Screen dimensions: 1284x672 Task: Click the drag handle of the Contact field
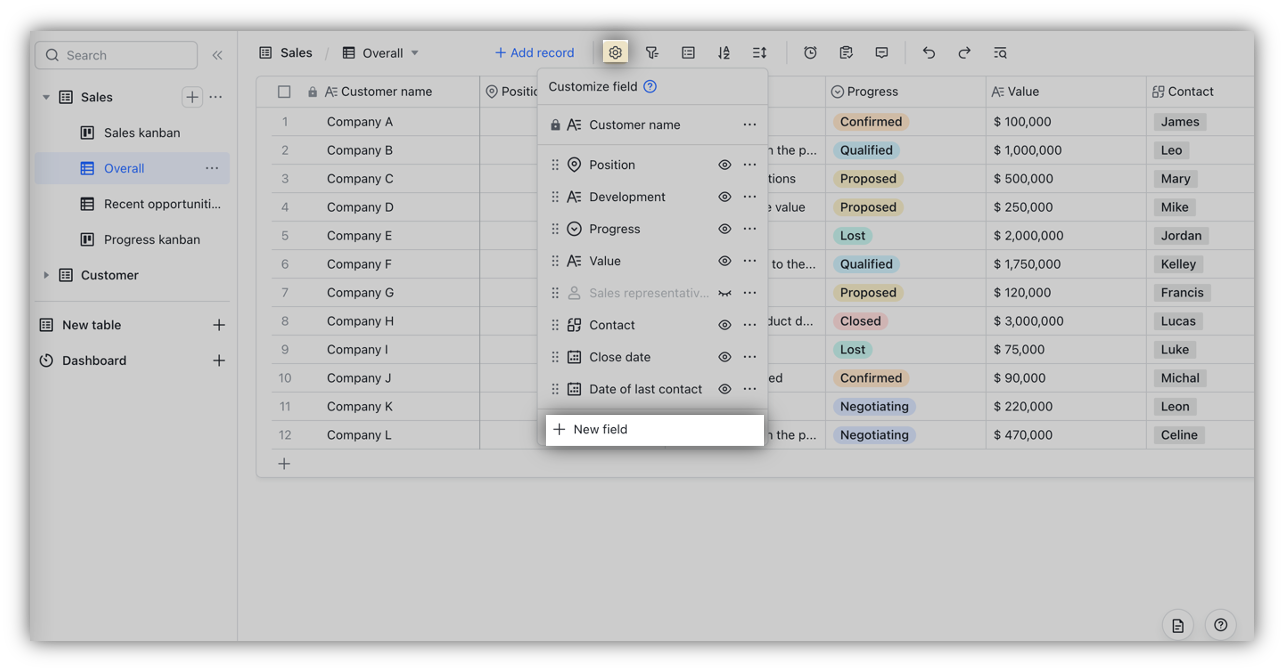[x=555, y=325]
